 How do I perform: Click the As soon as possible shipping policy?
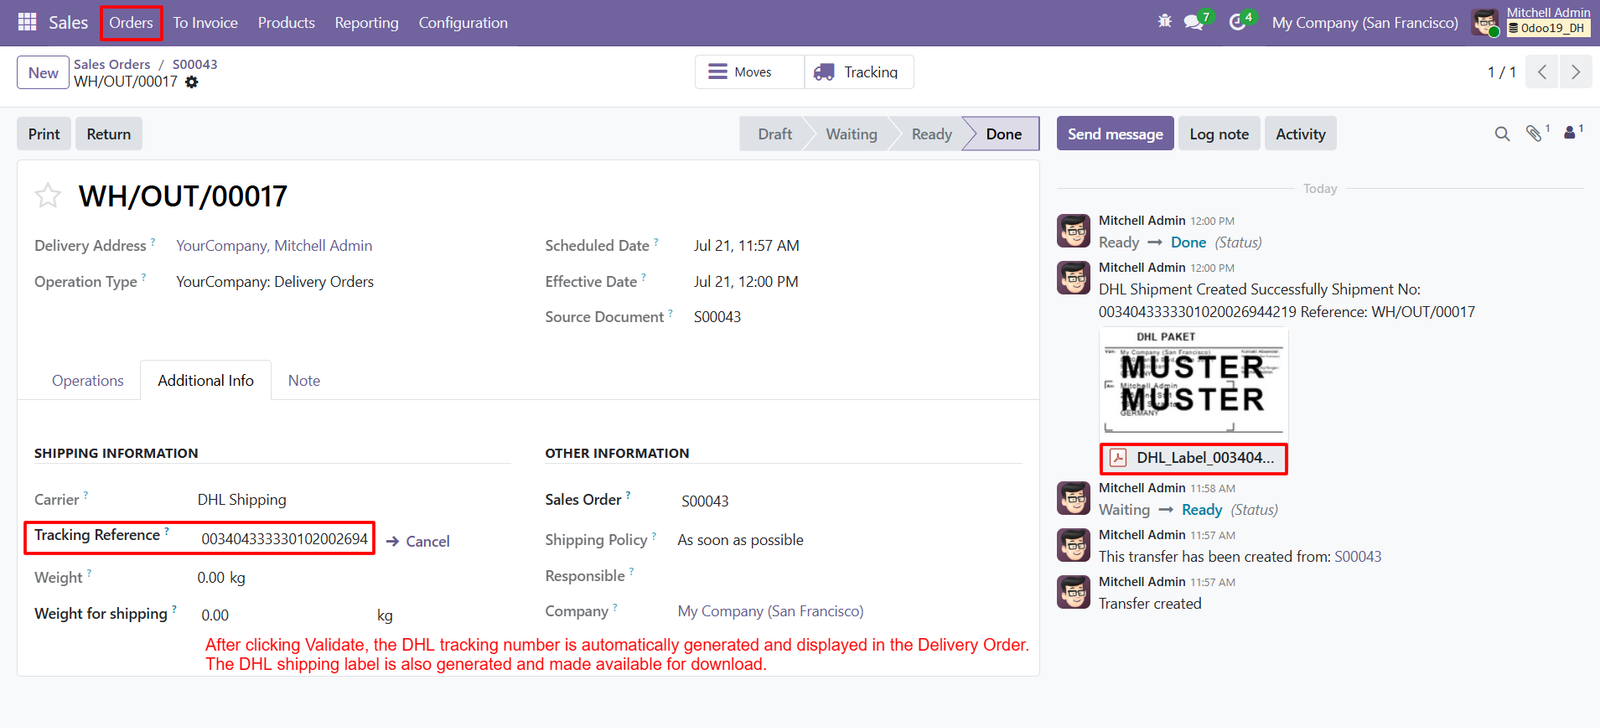click(x=740, y=540)
